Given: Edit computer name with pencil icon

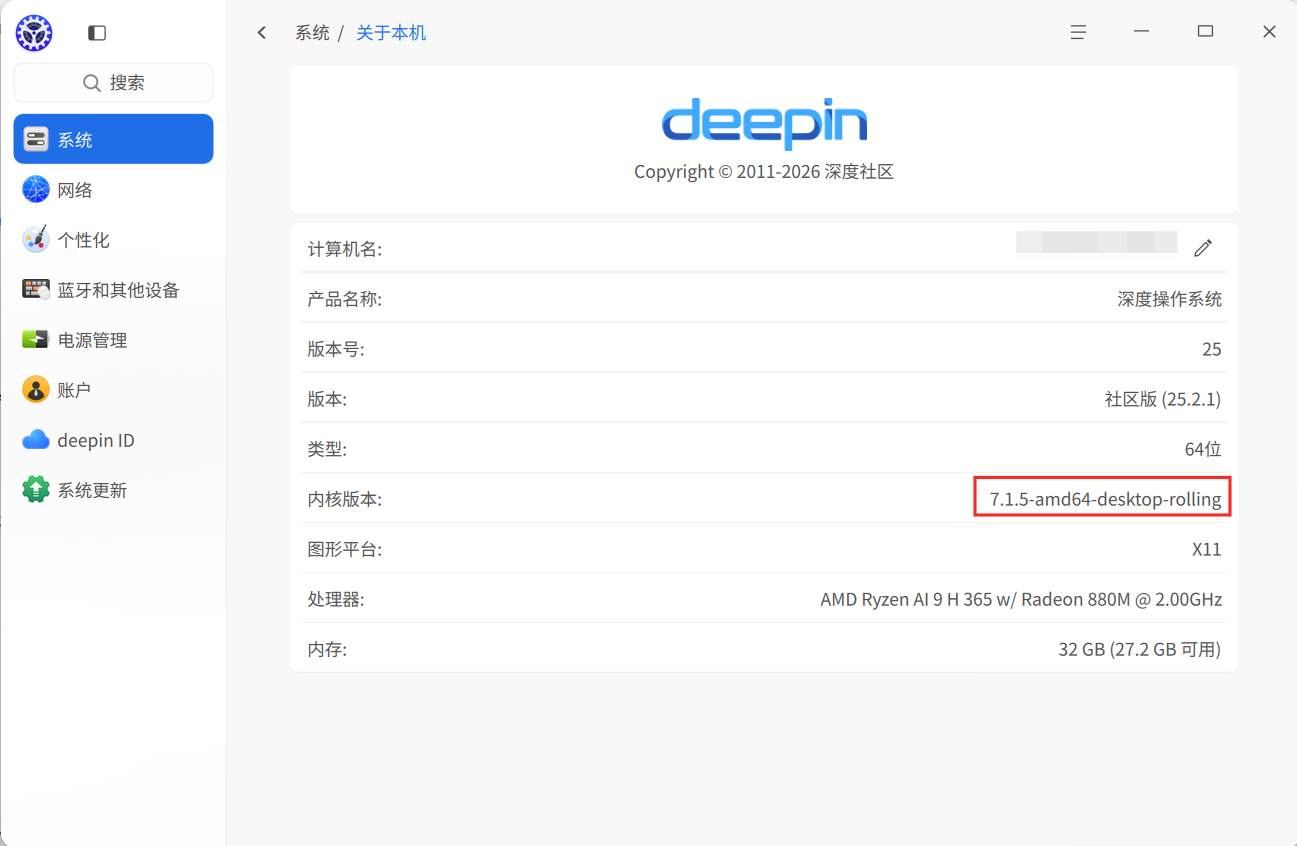Looking at the screenshot, I should tap(1203, 247).
